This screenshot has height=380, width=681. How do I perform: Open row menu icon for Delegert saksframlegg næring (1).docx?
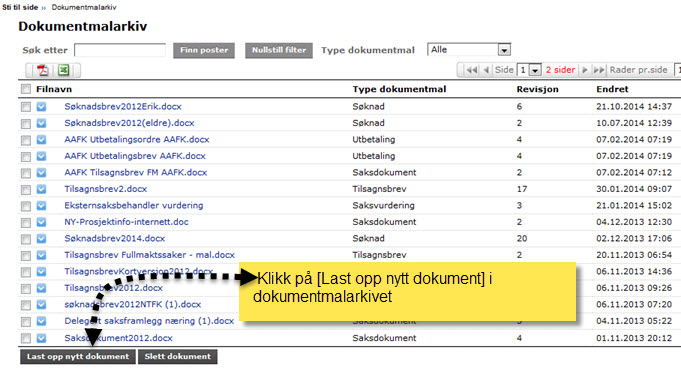click(x=41, y=321)
